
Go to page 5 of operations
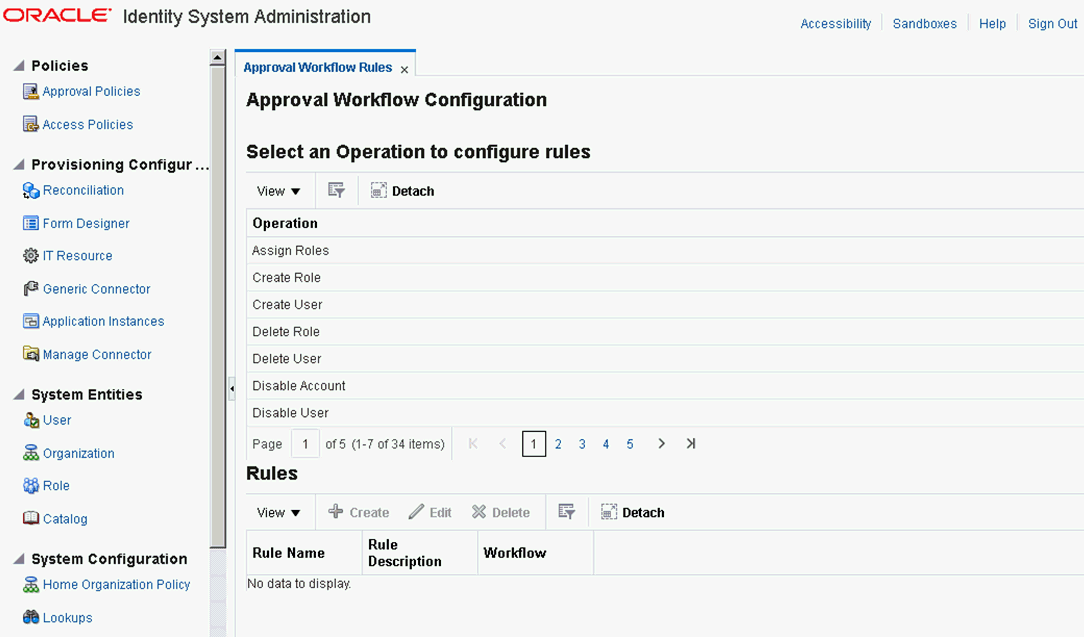point(630,444)
